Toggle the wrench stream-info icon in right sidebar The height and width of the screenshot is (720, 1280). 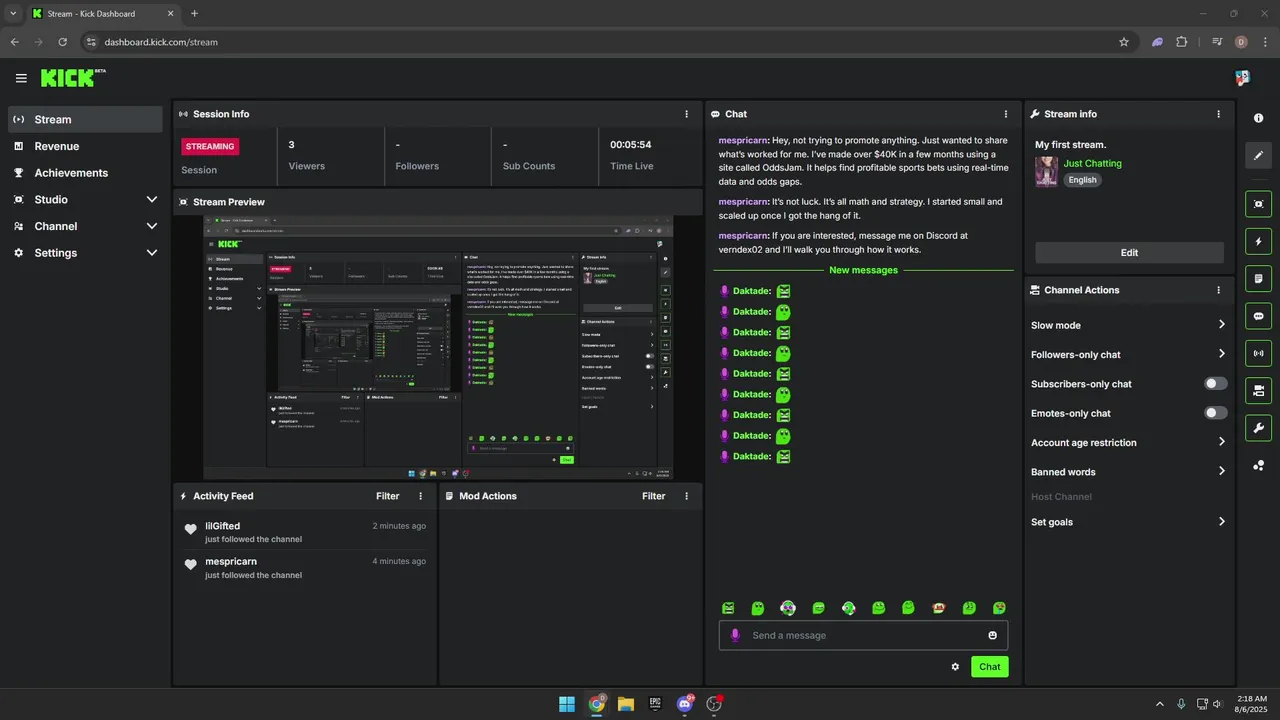1258,428
